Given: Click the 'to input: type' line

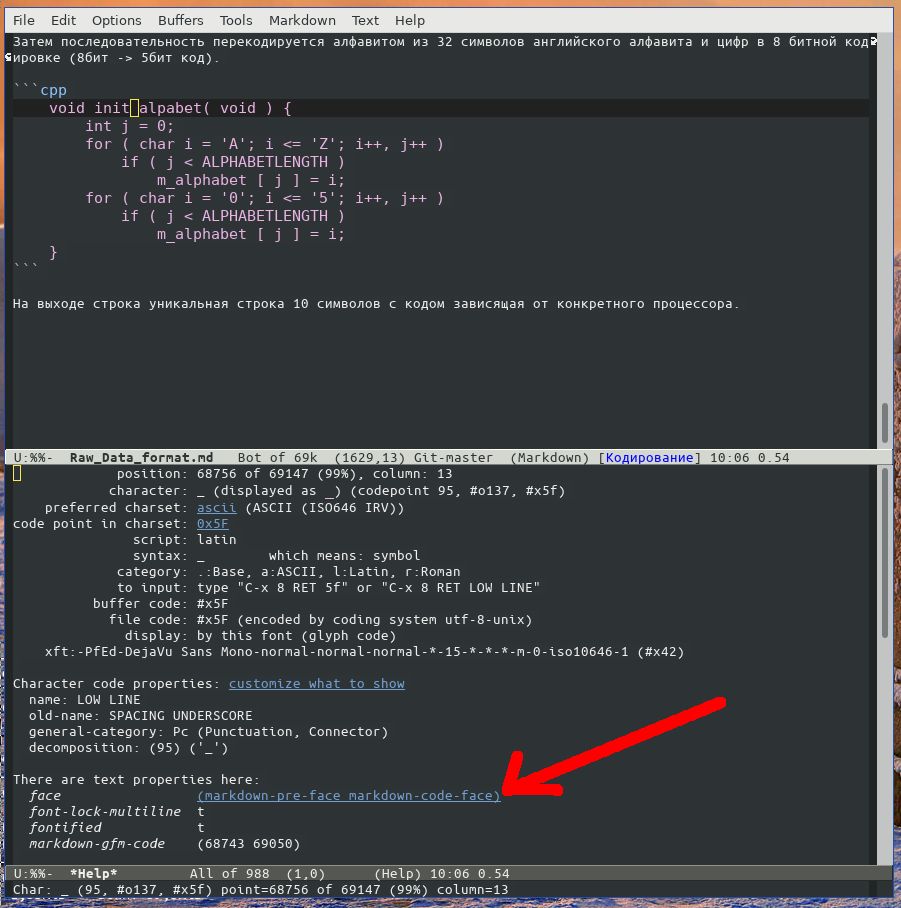Looking at the screenshot, I should (328, 588).
